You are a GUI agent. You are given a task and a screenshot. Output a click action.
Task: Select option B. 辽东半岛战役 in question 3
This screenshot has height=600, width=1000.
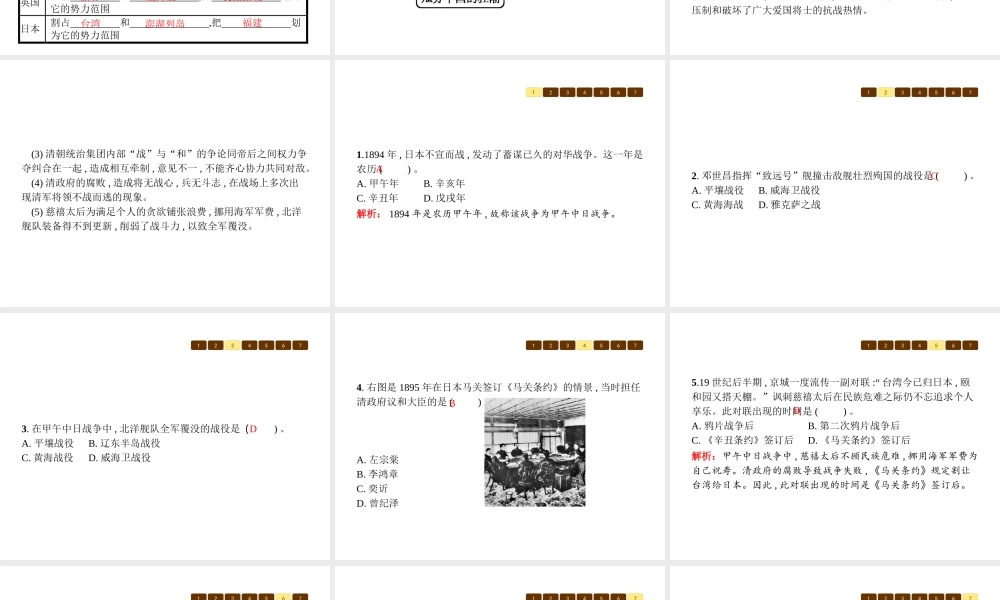[124, 443]
